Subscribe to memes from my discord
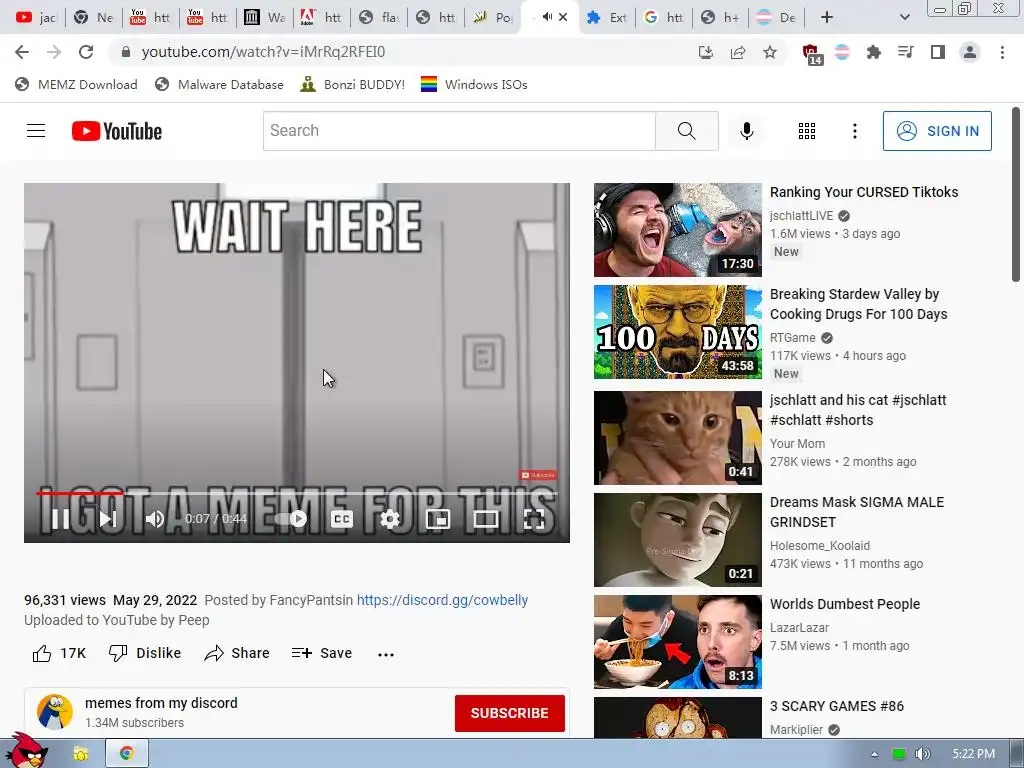The height and width of the screenshot is (768, 1024). [x=509, y=713]
